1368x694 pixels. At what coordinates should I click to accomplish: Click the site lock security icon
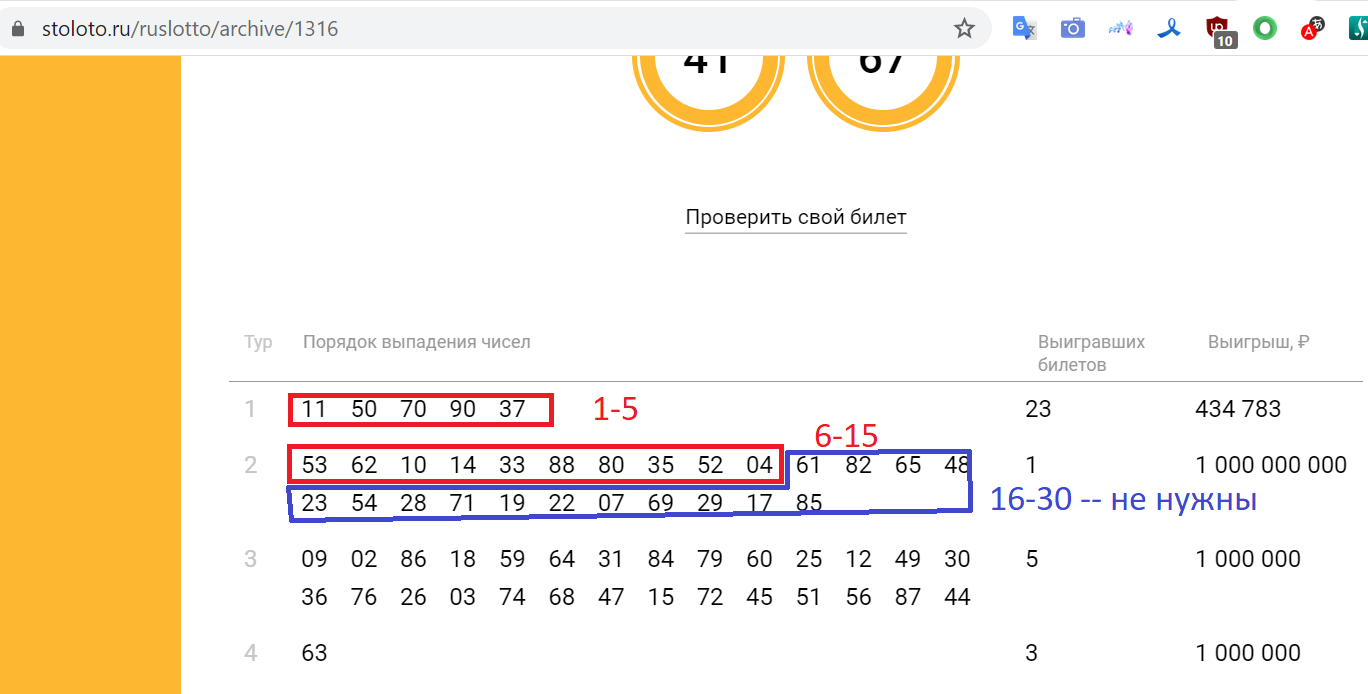[16, 29]
